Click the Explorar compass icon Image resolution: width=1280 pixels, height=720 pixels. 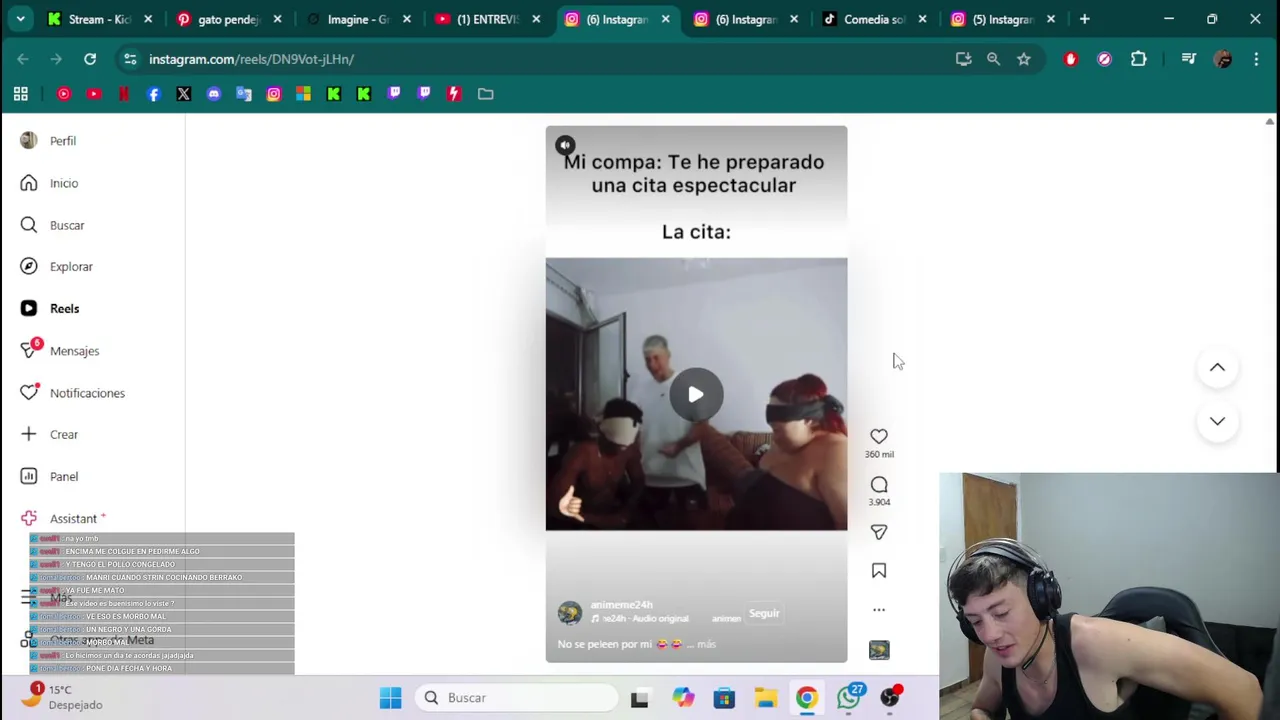coord(29,267)
